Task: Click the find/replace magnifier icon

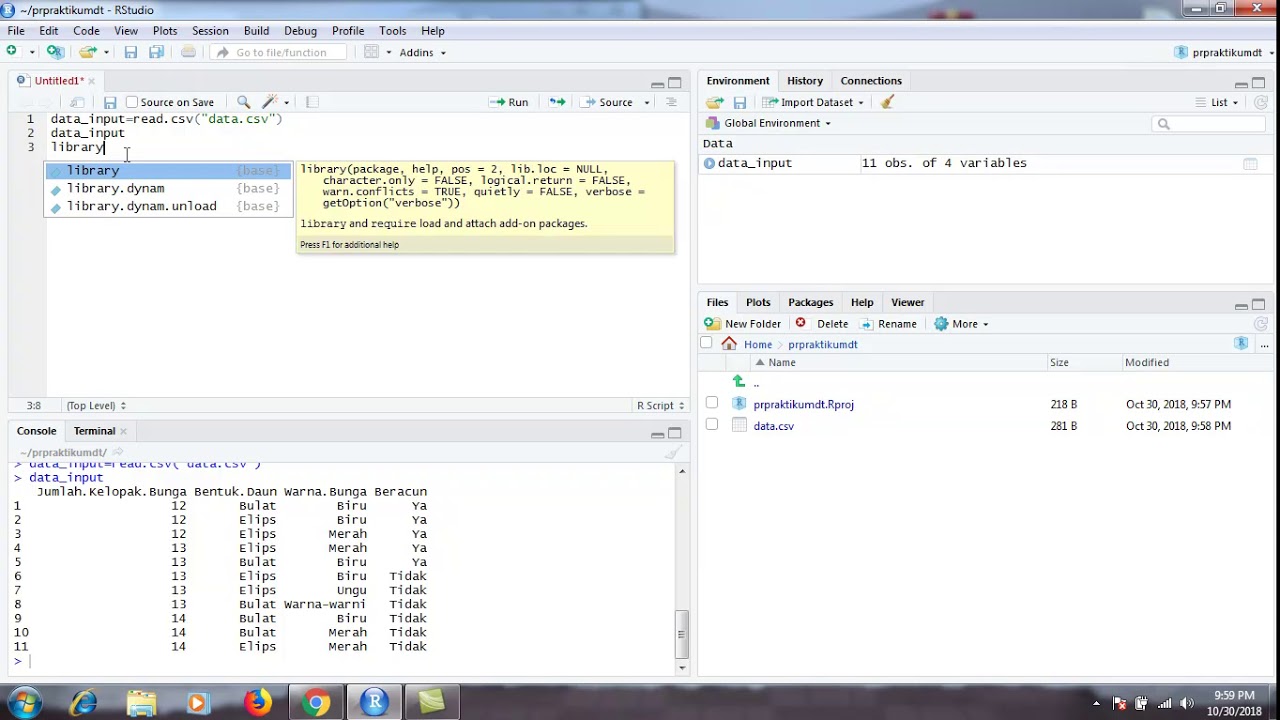Action: (x=243, y=102)
